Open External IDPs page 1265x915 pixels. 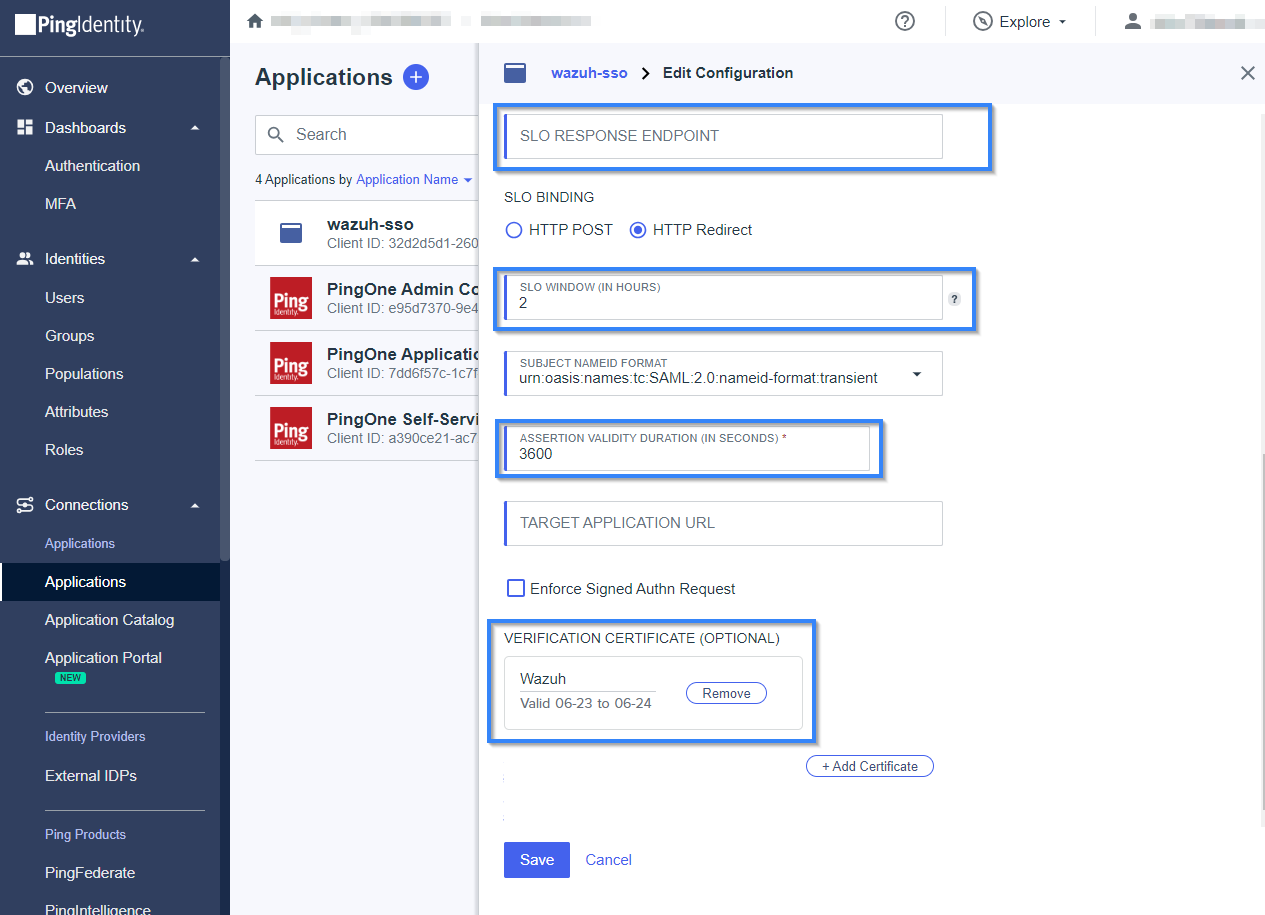pyautogui.click(x=91, y=776)
